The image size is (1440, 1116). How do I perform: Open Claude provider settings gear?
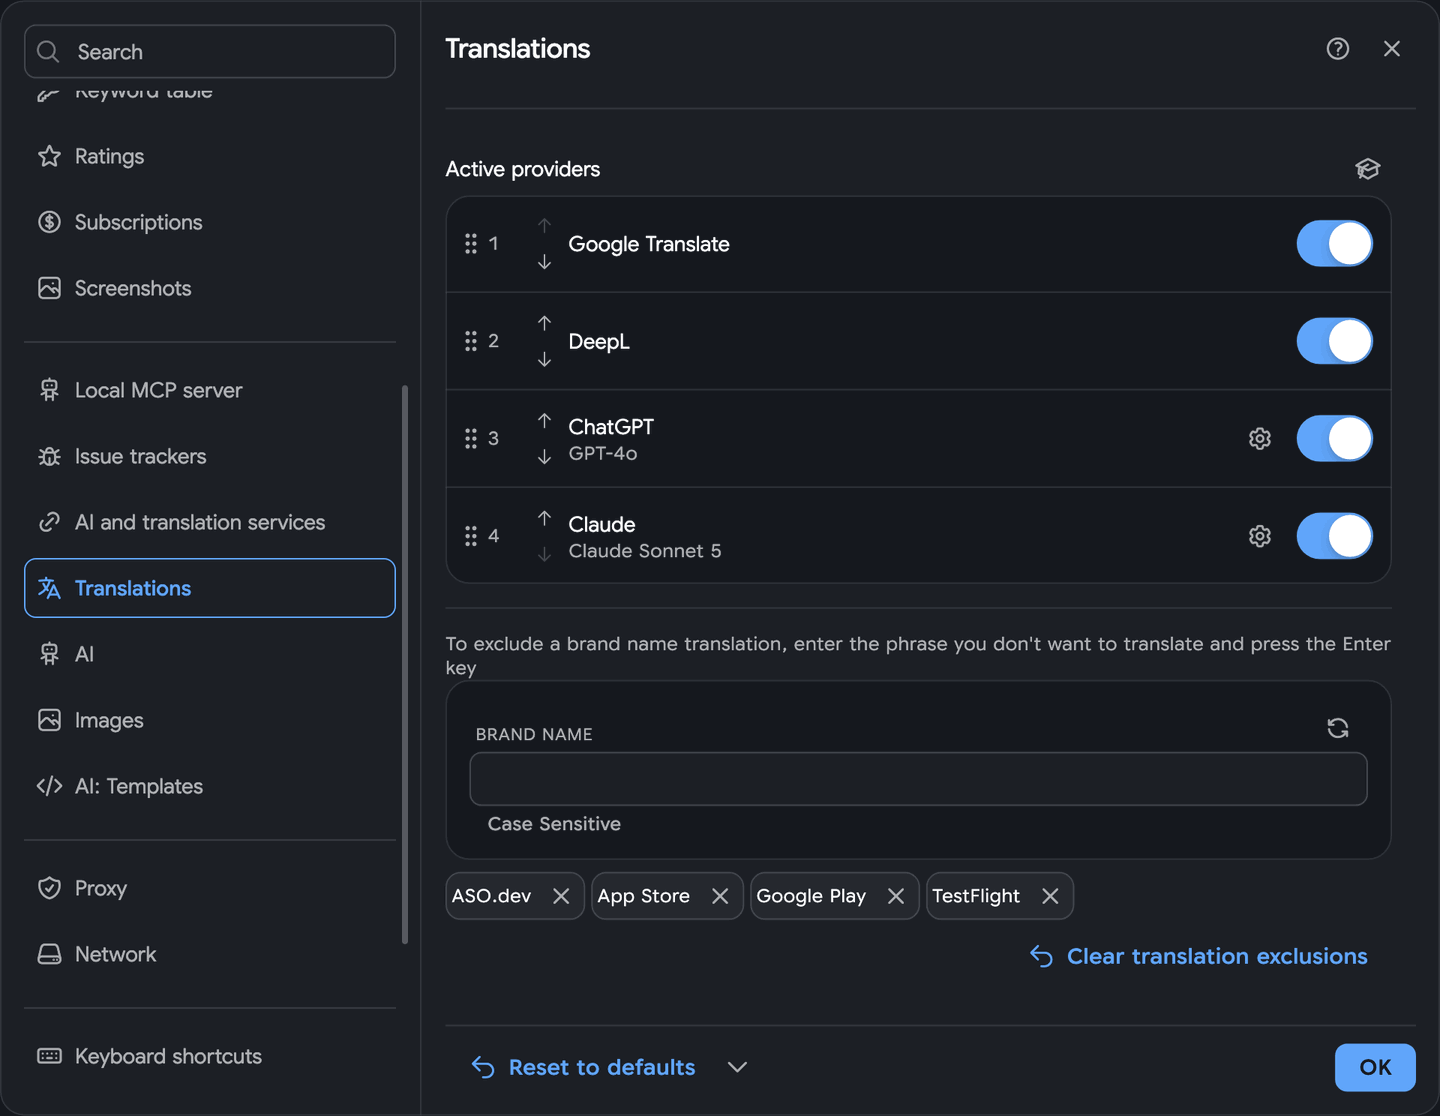pyautogui.click(x=1260, y=536)
